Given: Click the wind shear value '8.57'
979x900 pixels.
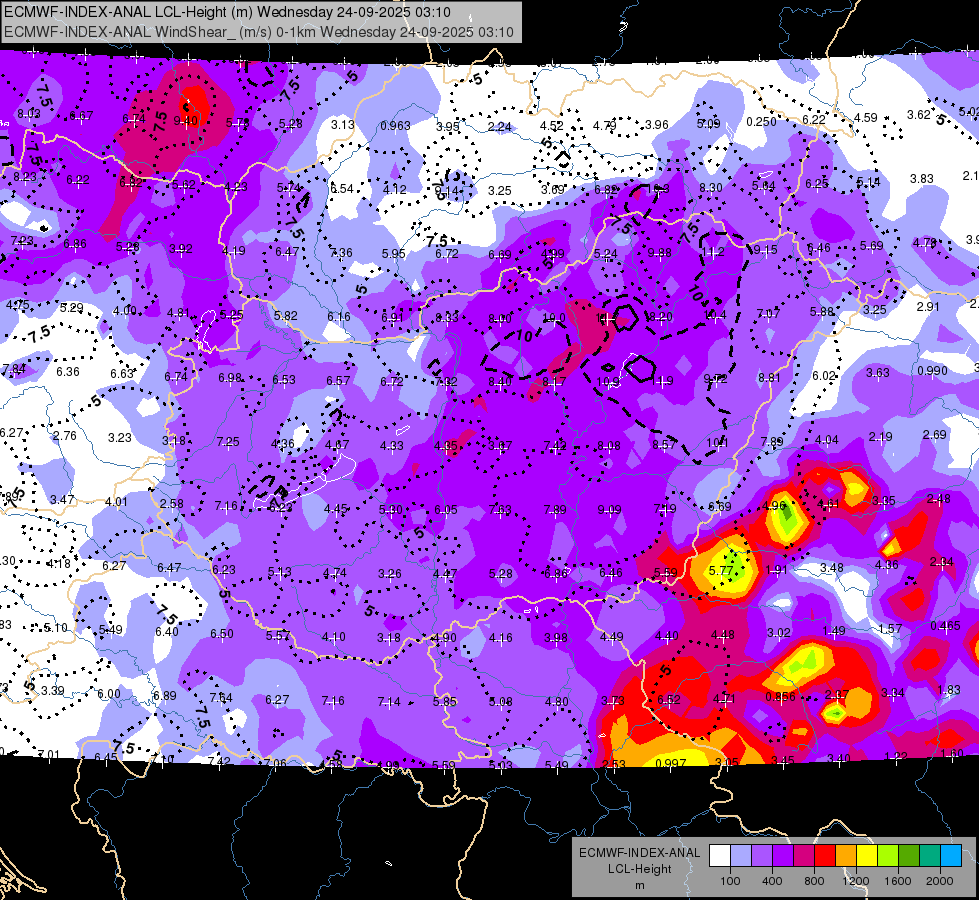Looking at the screenshot, I should point(664,444).
